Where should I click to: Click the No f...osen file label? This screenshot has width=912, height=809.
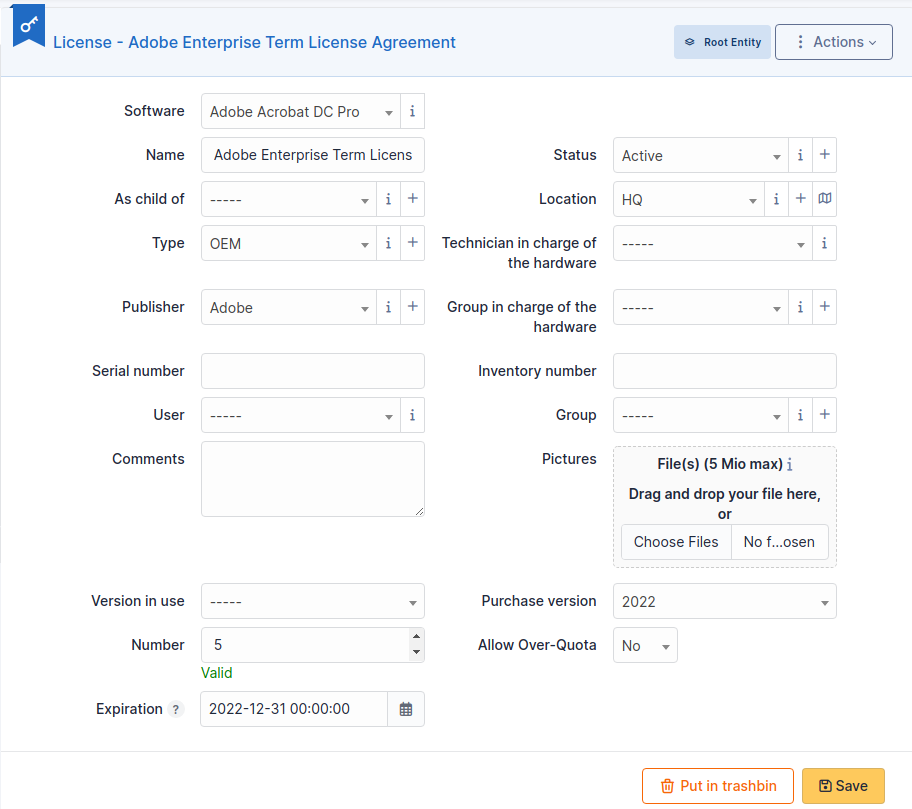coord(779,542)
